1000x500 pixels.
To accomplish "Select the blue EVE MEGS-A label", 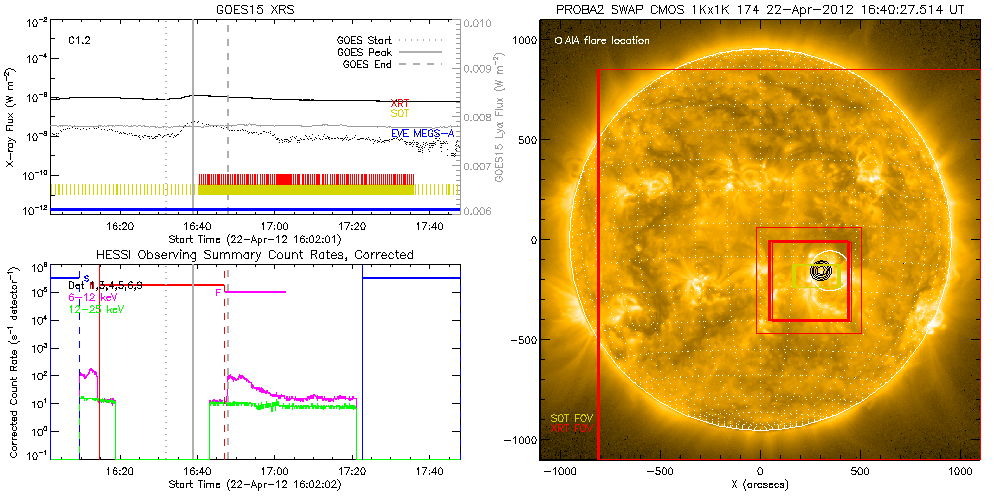I will [x=424, y=132].
